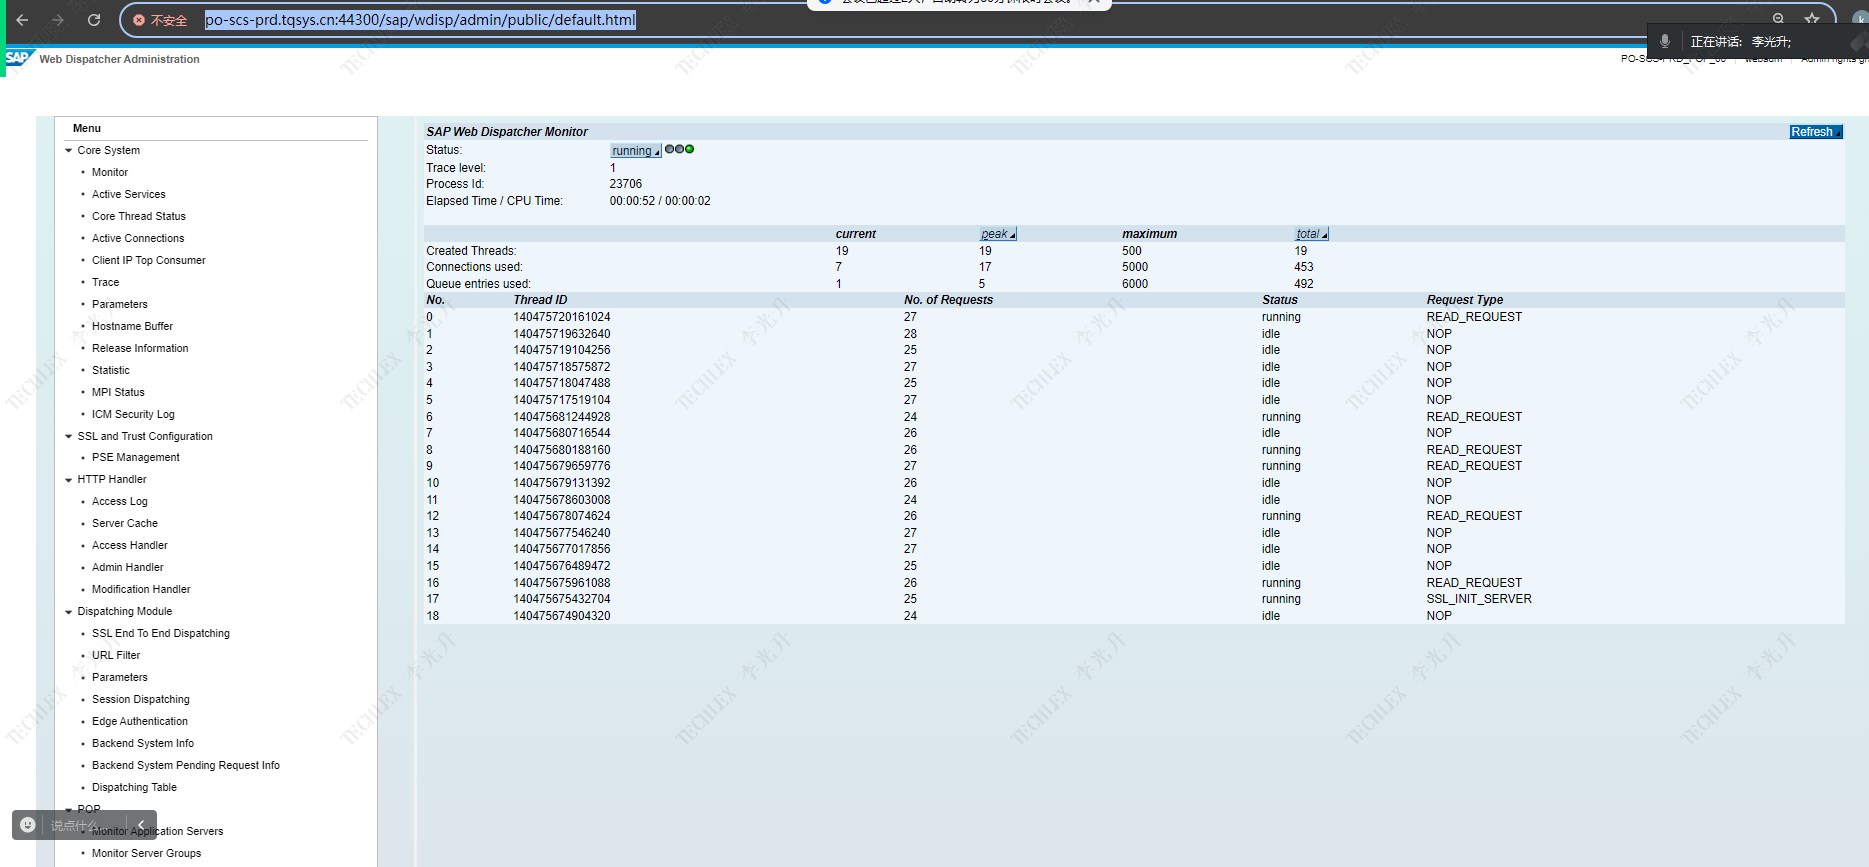Click the No. of Requests header
The height and width of the screenshot is (867, 1869).
click(949, 300)
